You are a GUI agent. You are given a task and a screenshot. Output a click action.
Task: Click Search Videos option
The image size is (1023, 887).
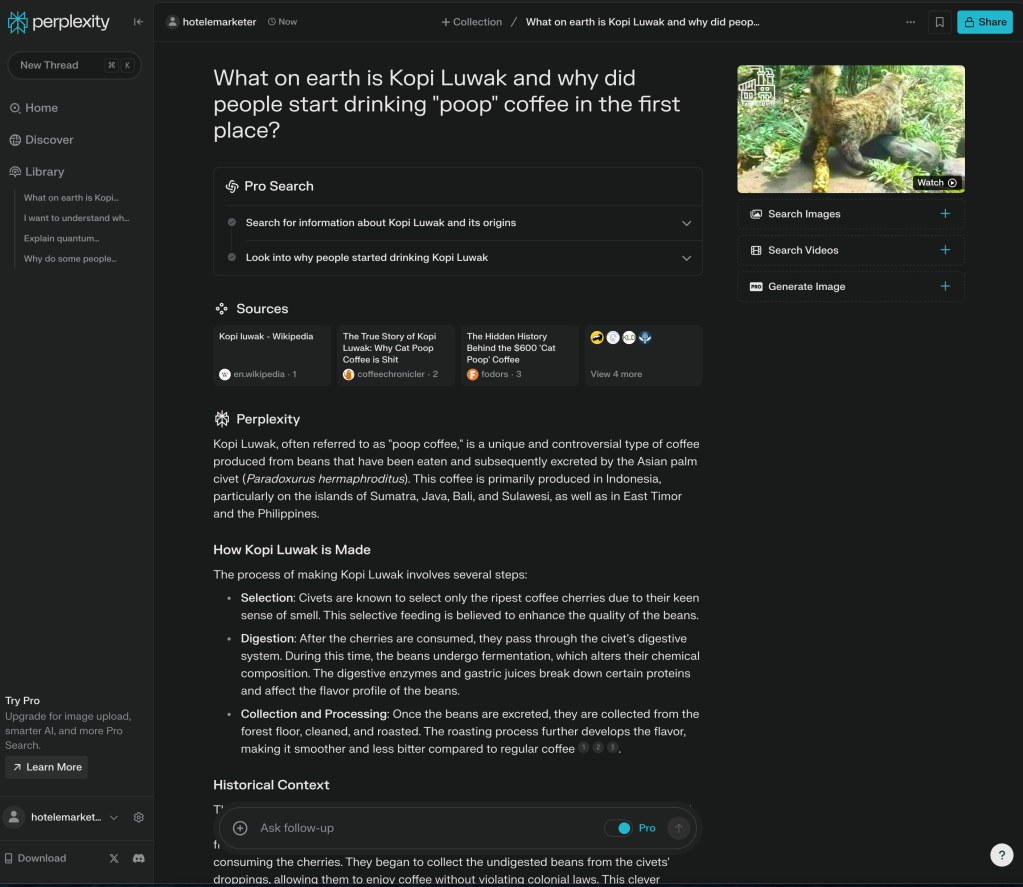(851, 250)
